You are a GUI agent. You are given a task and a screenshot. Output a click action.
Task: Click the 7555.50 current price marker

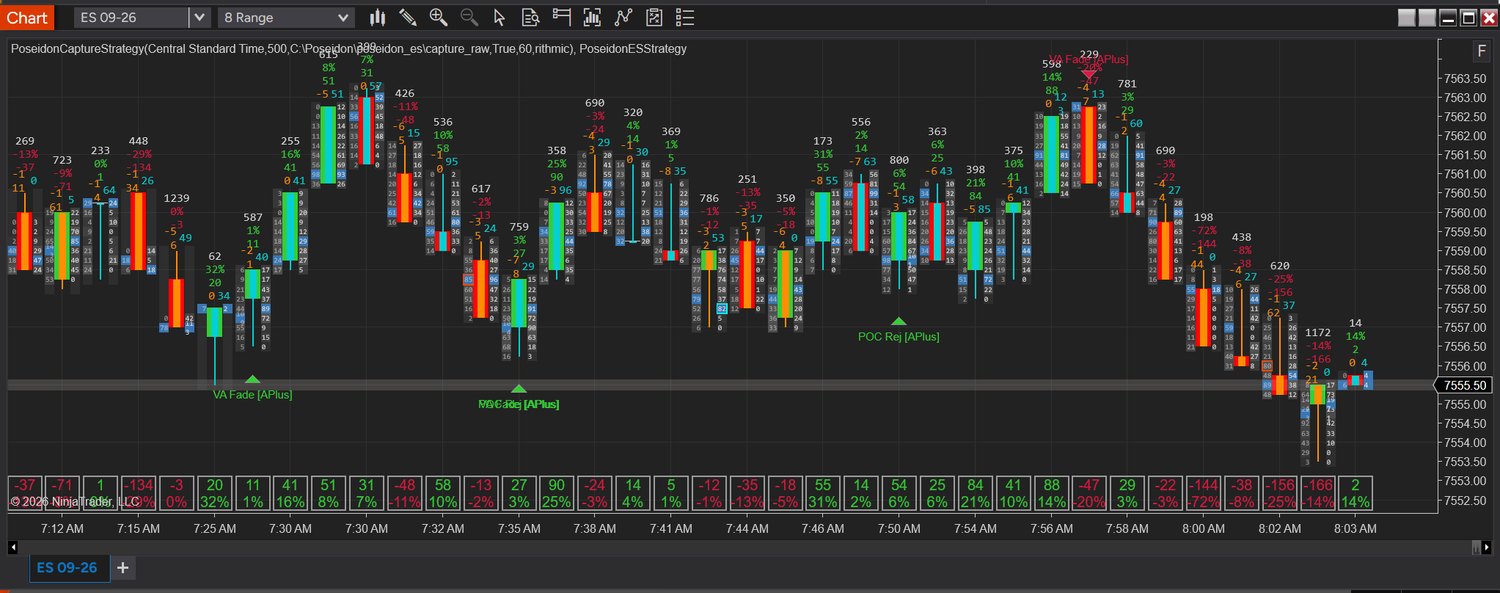point(1462,385)
